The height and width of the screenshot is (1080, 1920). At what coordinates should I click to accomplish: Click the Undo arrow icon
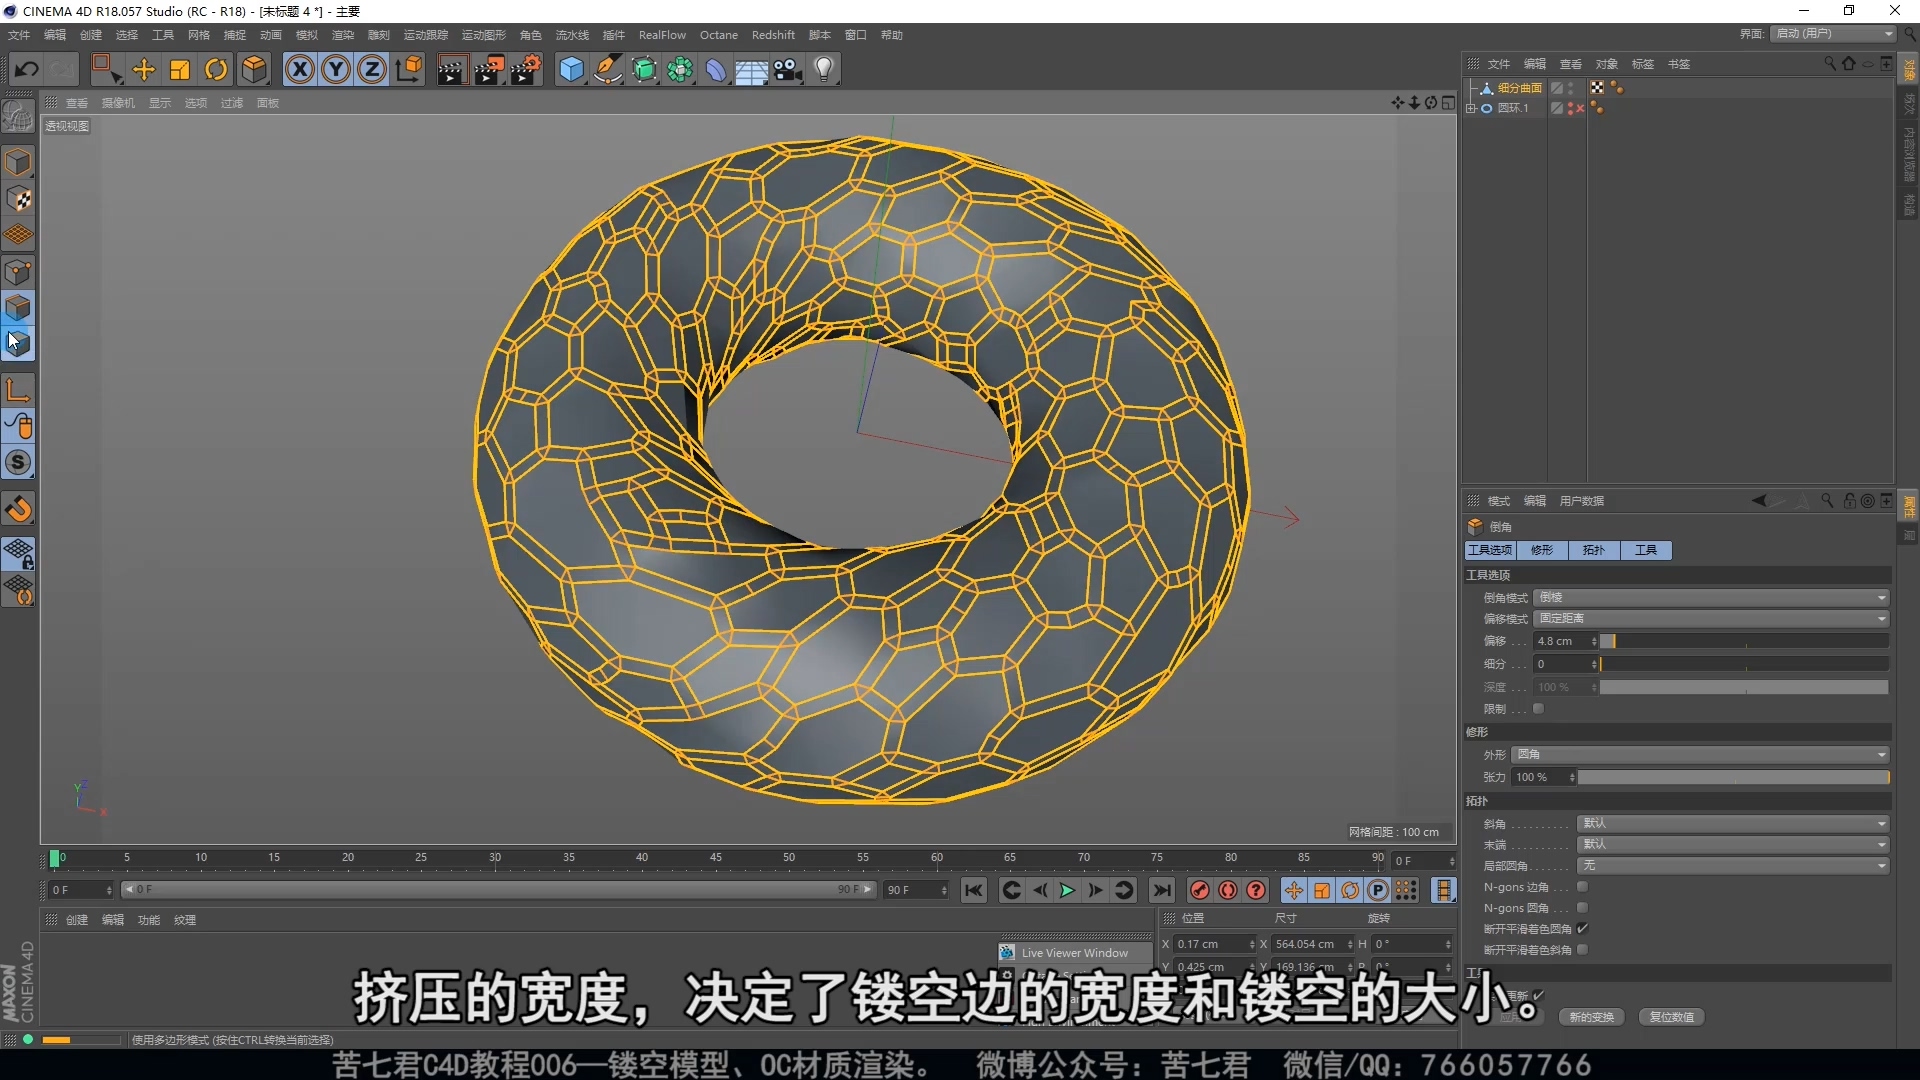(27, 69)
